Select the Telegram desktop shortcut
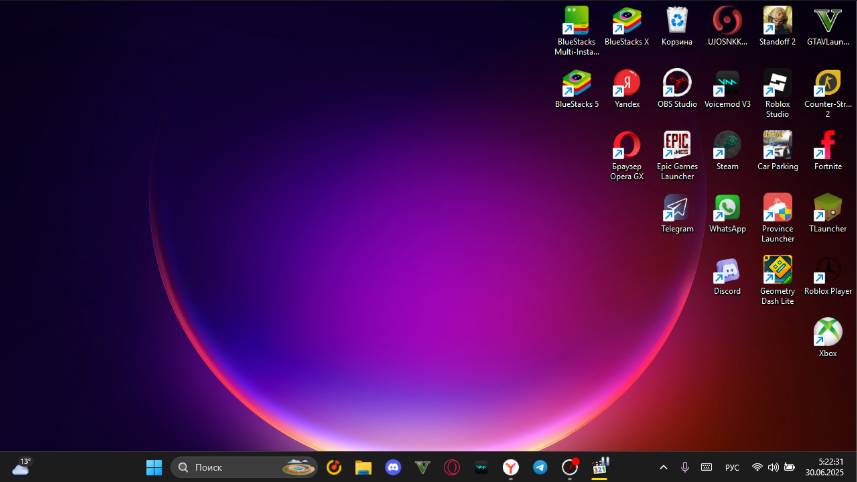Image resolution: width=857 pixels, height=482 pixels. (677, 213)
